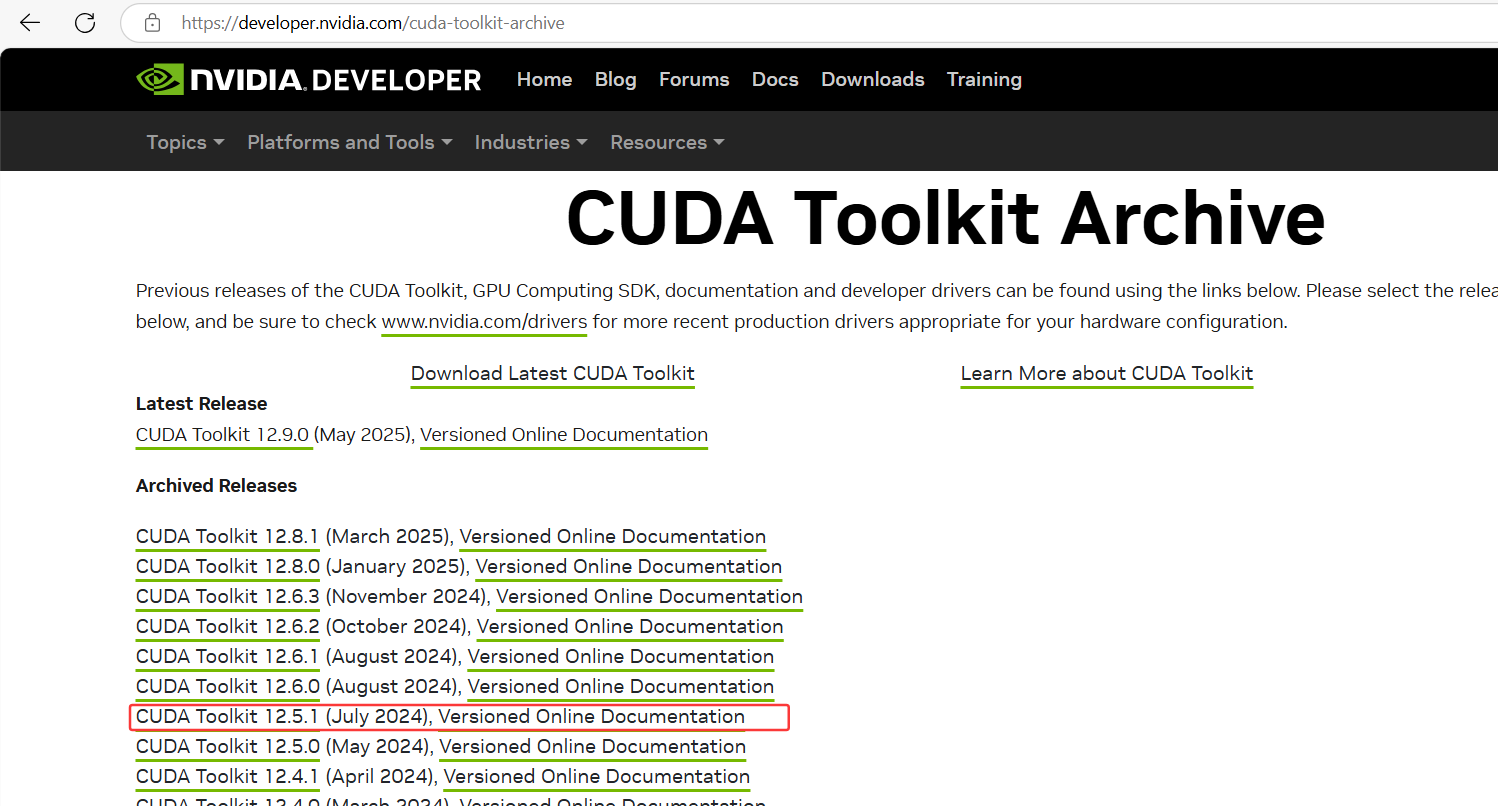Go to the Training page

coord(984,79)
